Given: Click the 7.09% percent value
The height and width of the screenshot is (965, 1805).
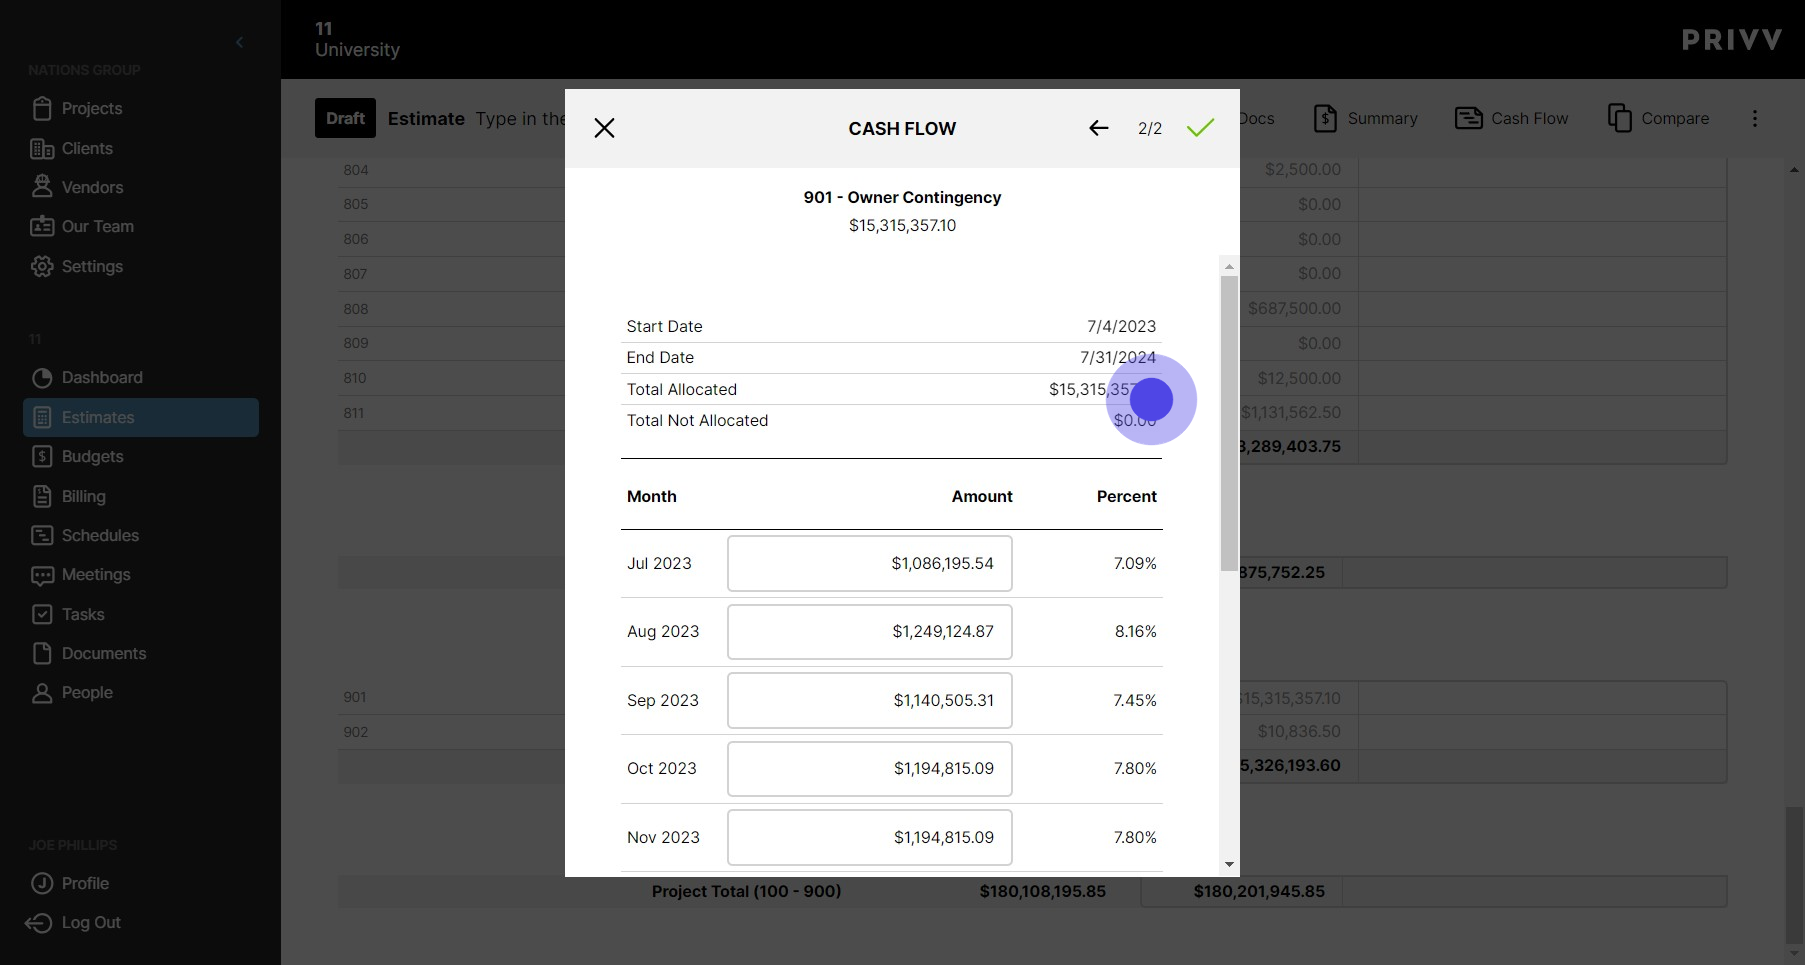Looking at the screenshot, I should [x=1135, y=563].
